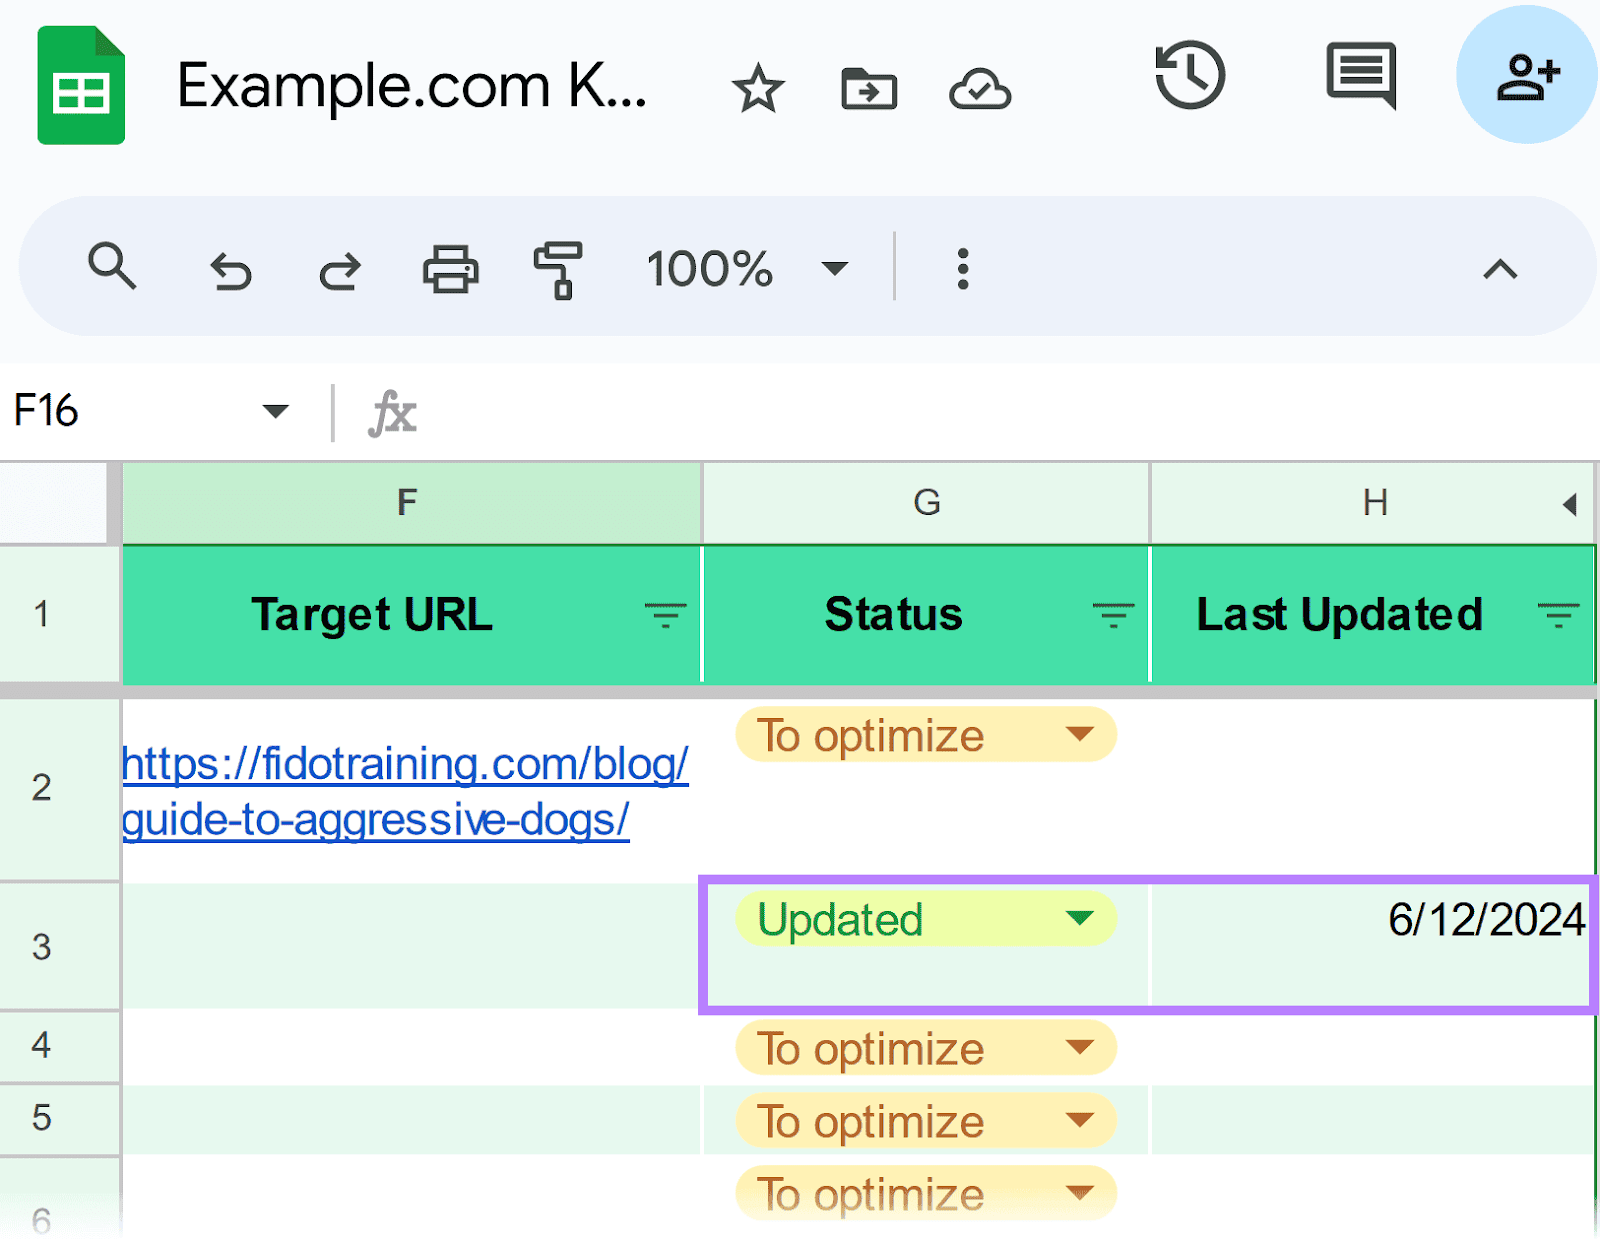Image resolution: width=1600 pixels, height=1240 pixels.
Task: Open the filter menu on Status column
Action: 1112,615
